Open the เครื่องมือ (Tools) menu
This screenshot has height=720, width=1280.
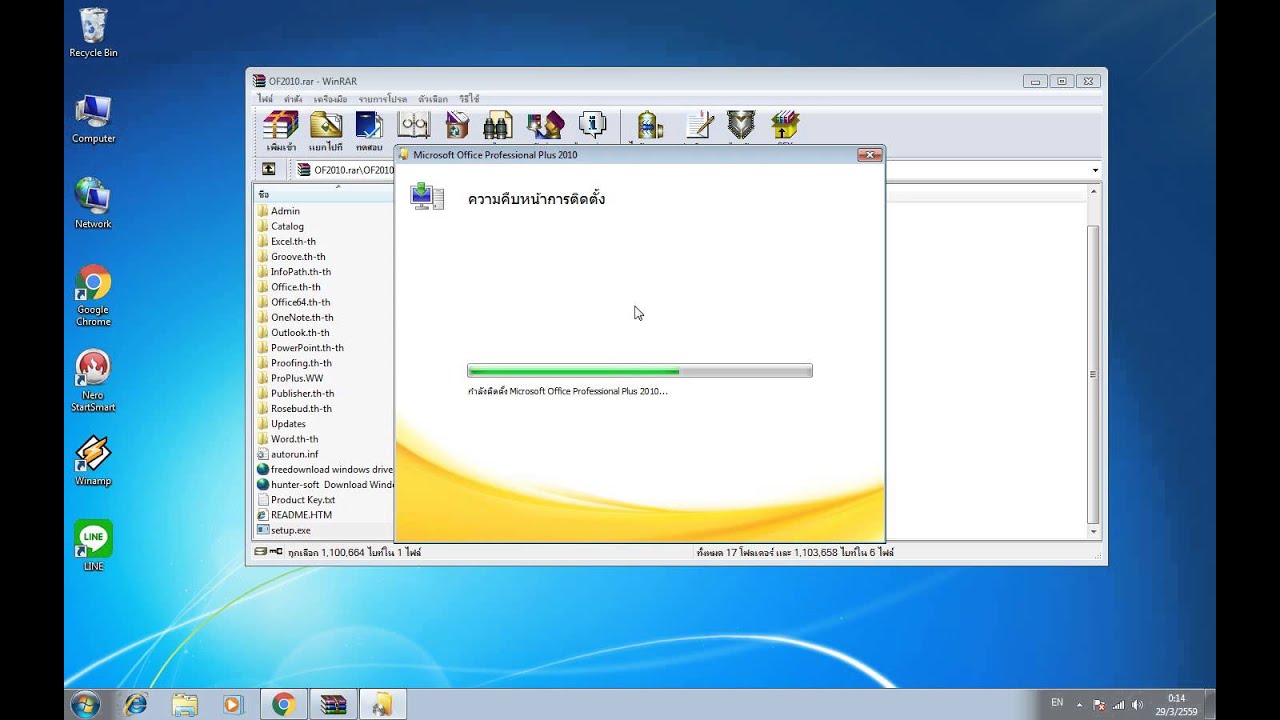point(330,99)
